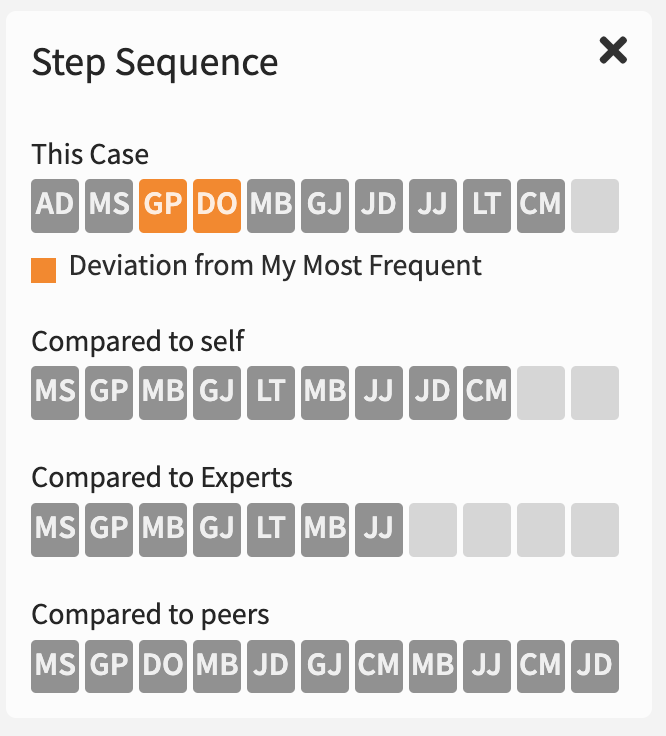This screenshot has height=736, width=666.
Task: Click the JD step under Compared to self
Action: tap(433, 392)
